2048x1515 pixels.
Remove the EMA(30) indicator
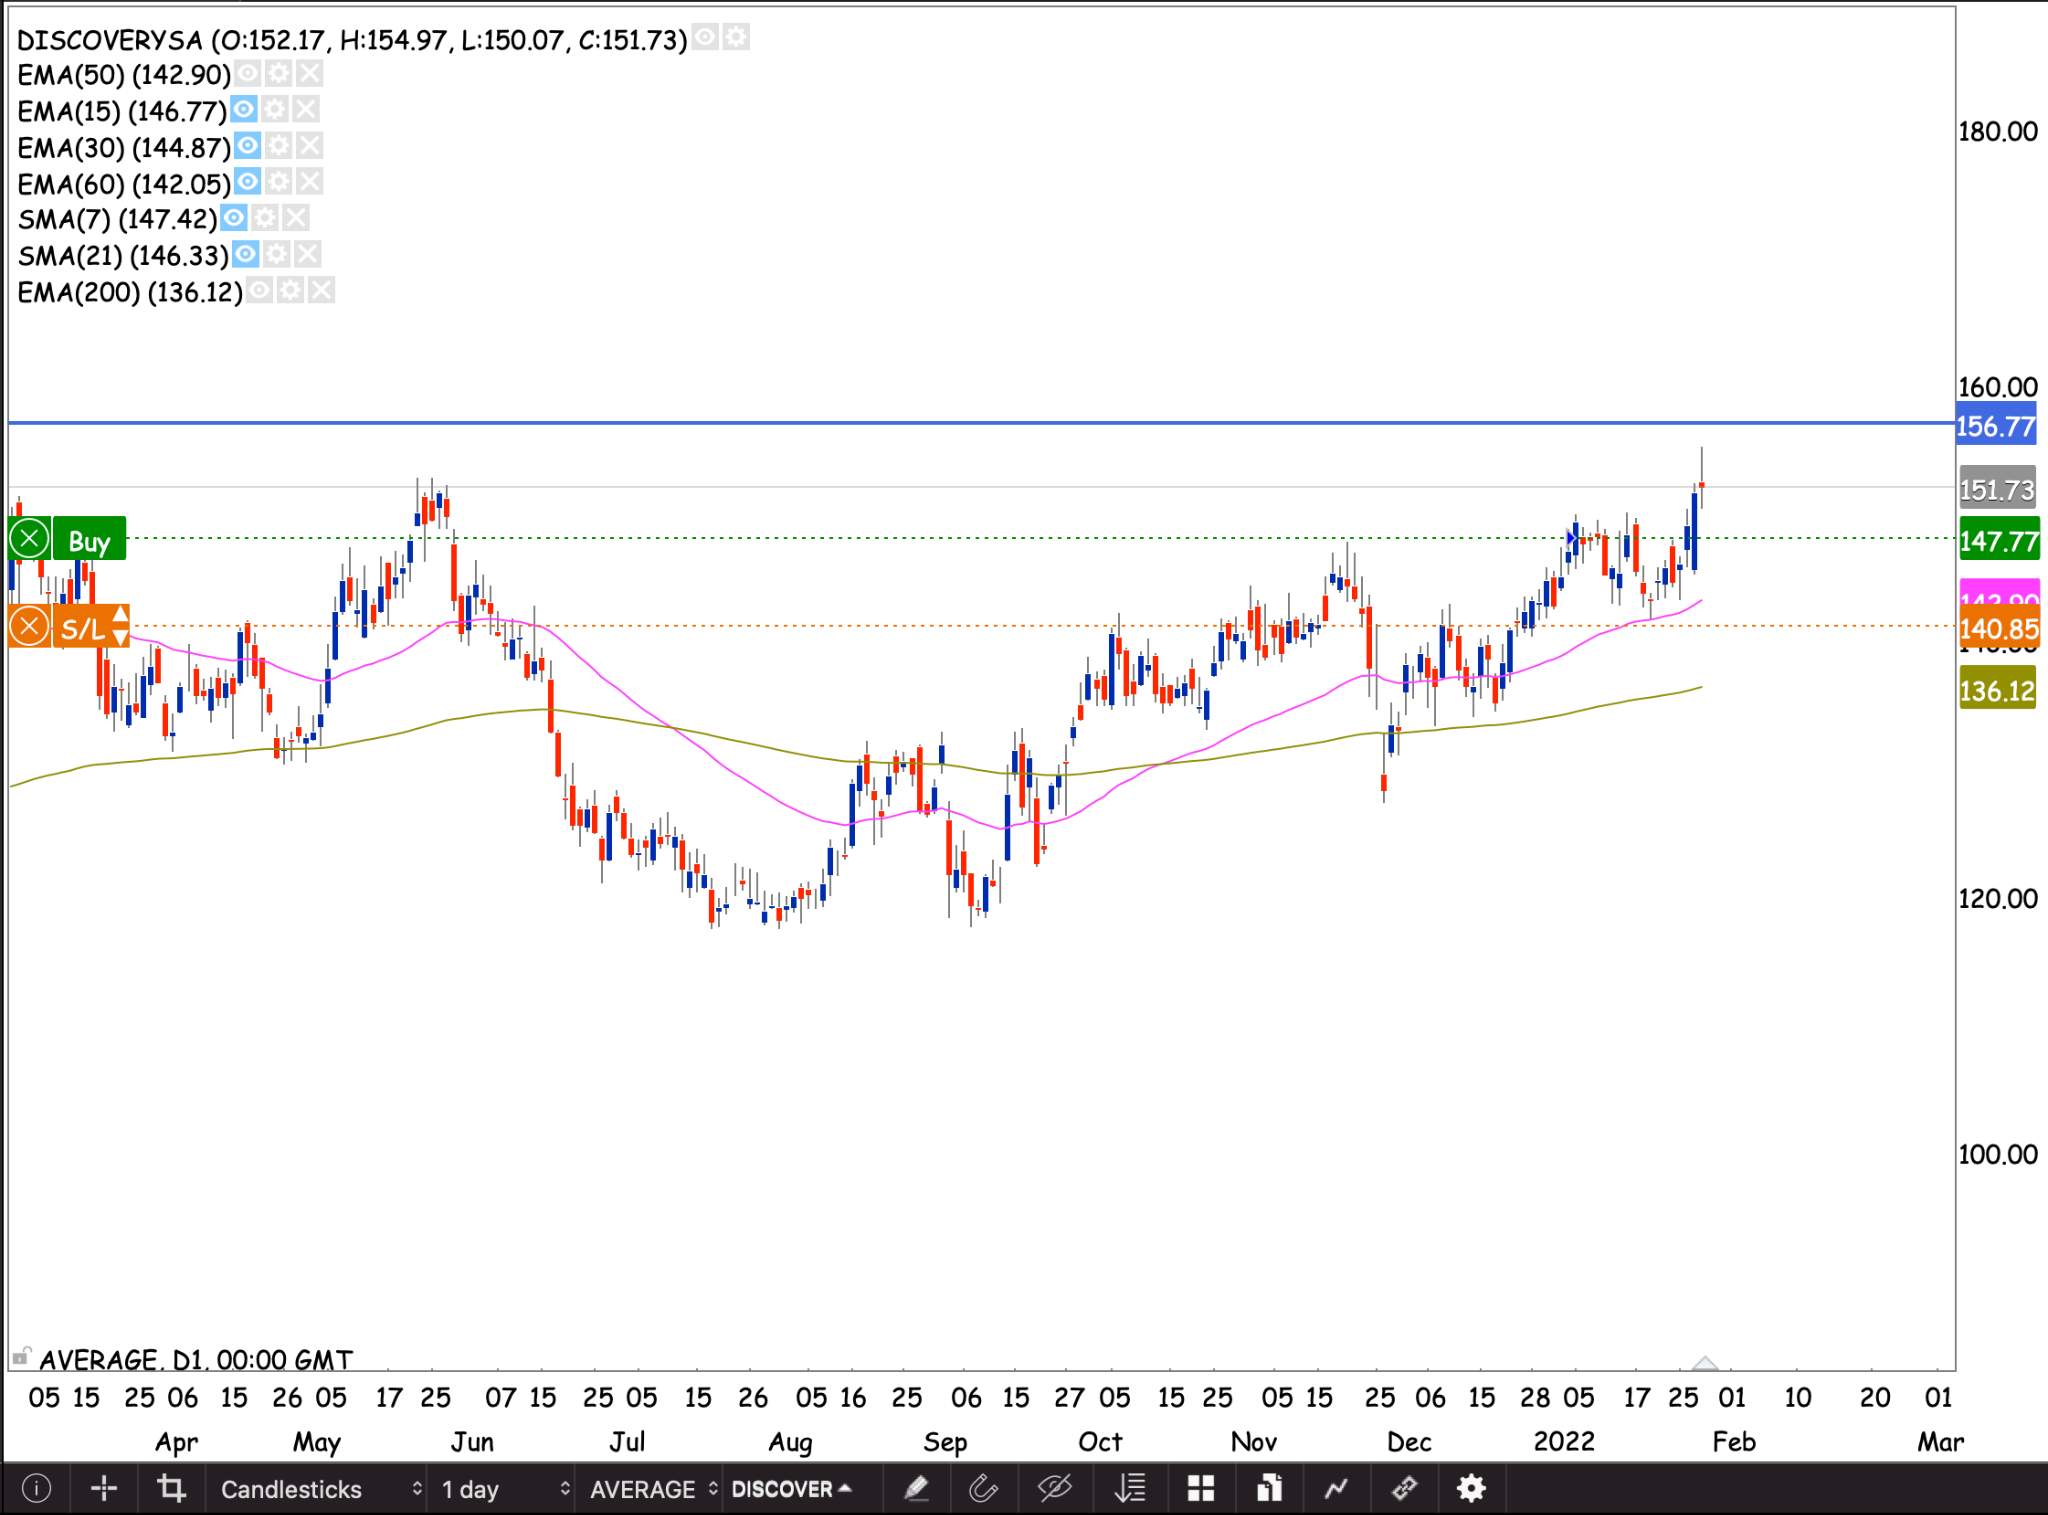(x=310, y=146)
